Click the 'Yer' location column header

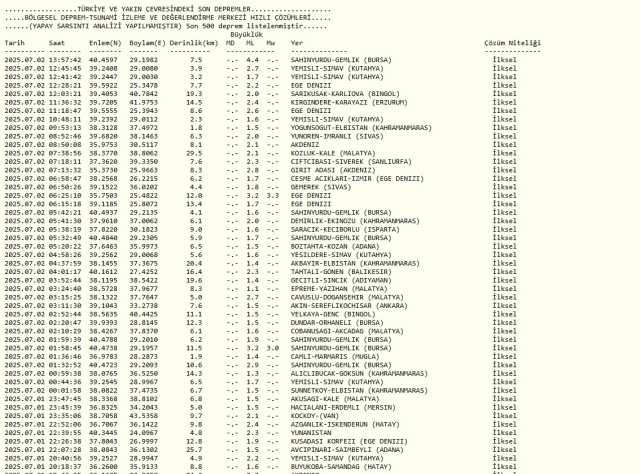(297, 44)
